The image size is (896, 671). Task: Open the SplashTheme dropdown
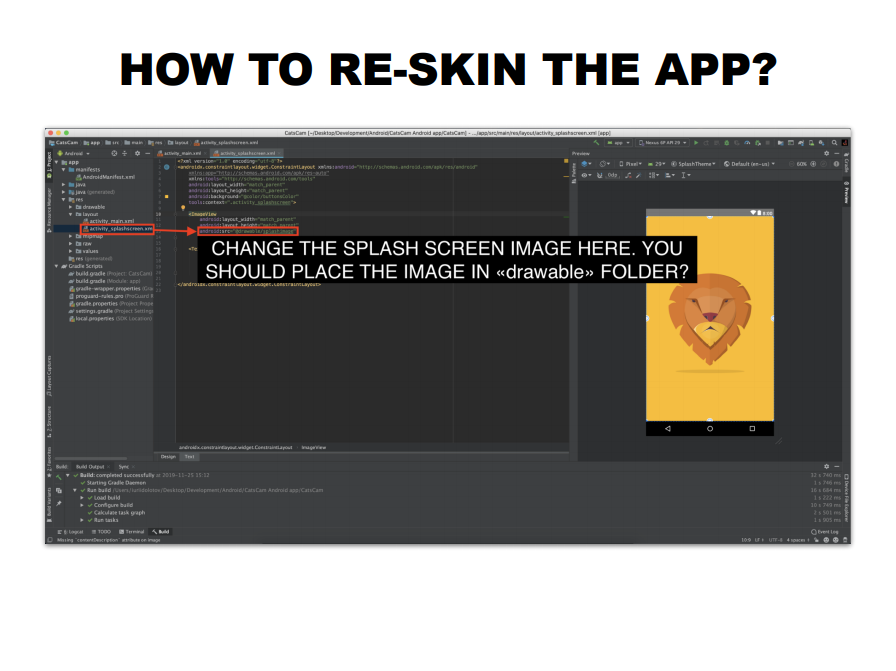[694, 164]
